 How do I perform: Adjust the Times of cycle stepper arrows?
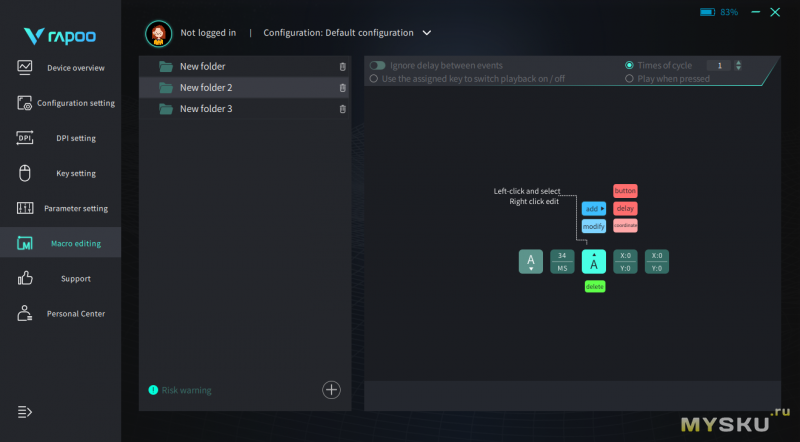point(738,65)
